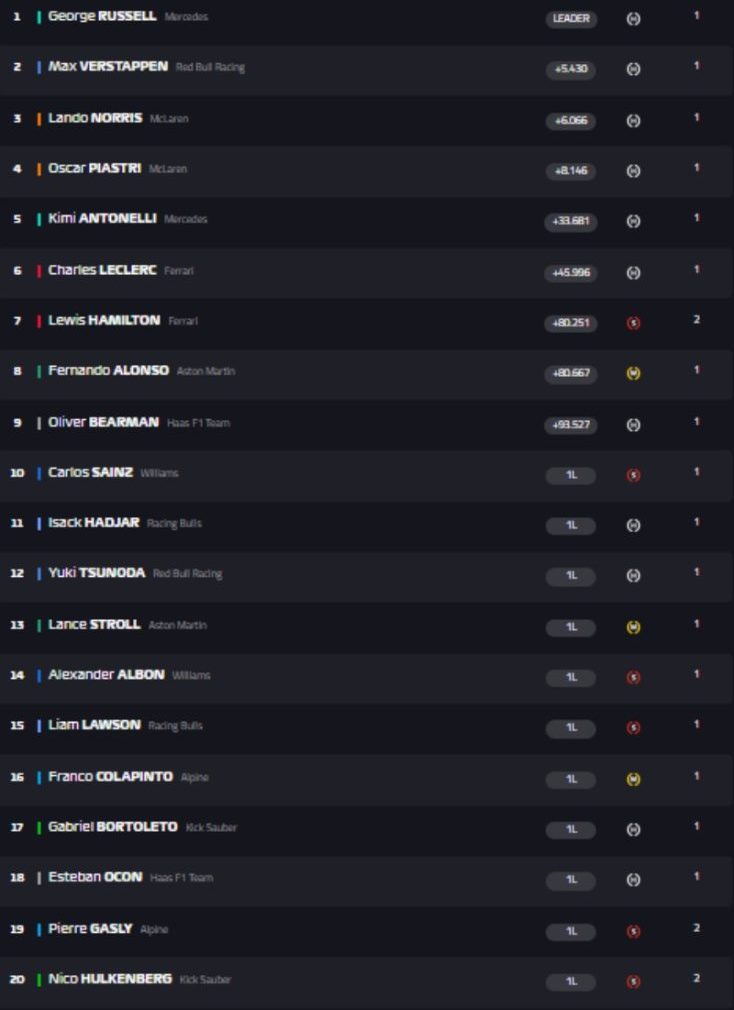
Task: Click Nico Hulkenberg's red tyre icon
Action: click(633, 981)
